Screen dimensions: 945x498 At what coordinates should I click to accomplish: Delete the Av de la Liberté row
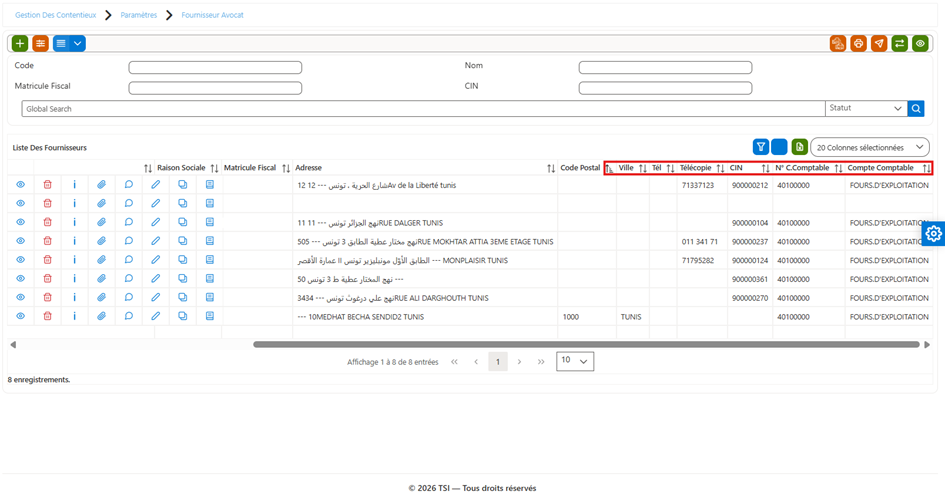click(x=48, y=185)
